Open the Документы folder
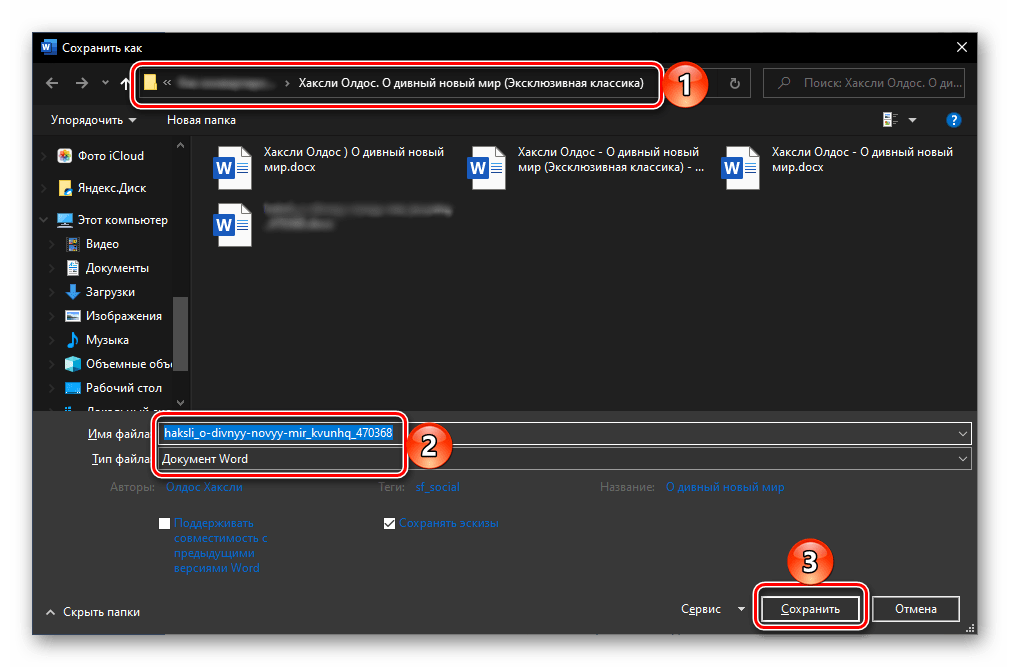This screenshot has height=667, width=1010. click(108, 268)
